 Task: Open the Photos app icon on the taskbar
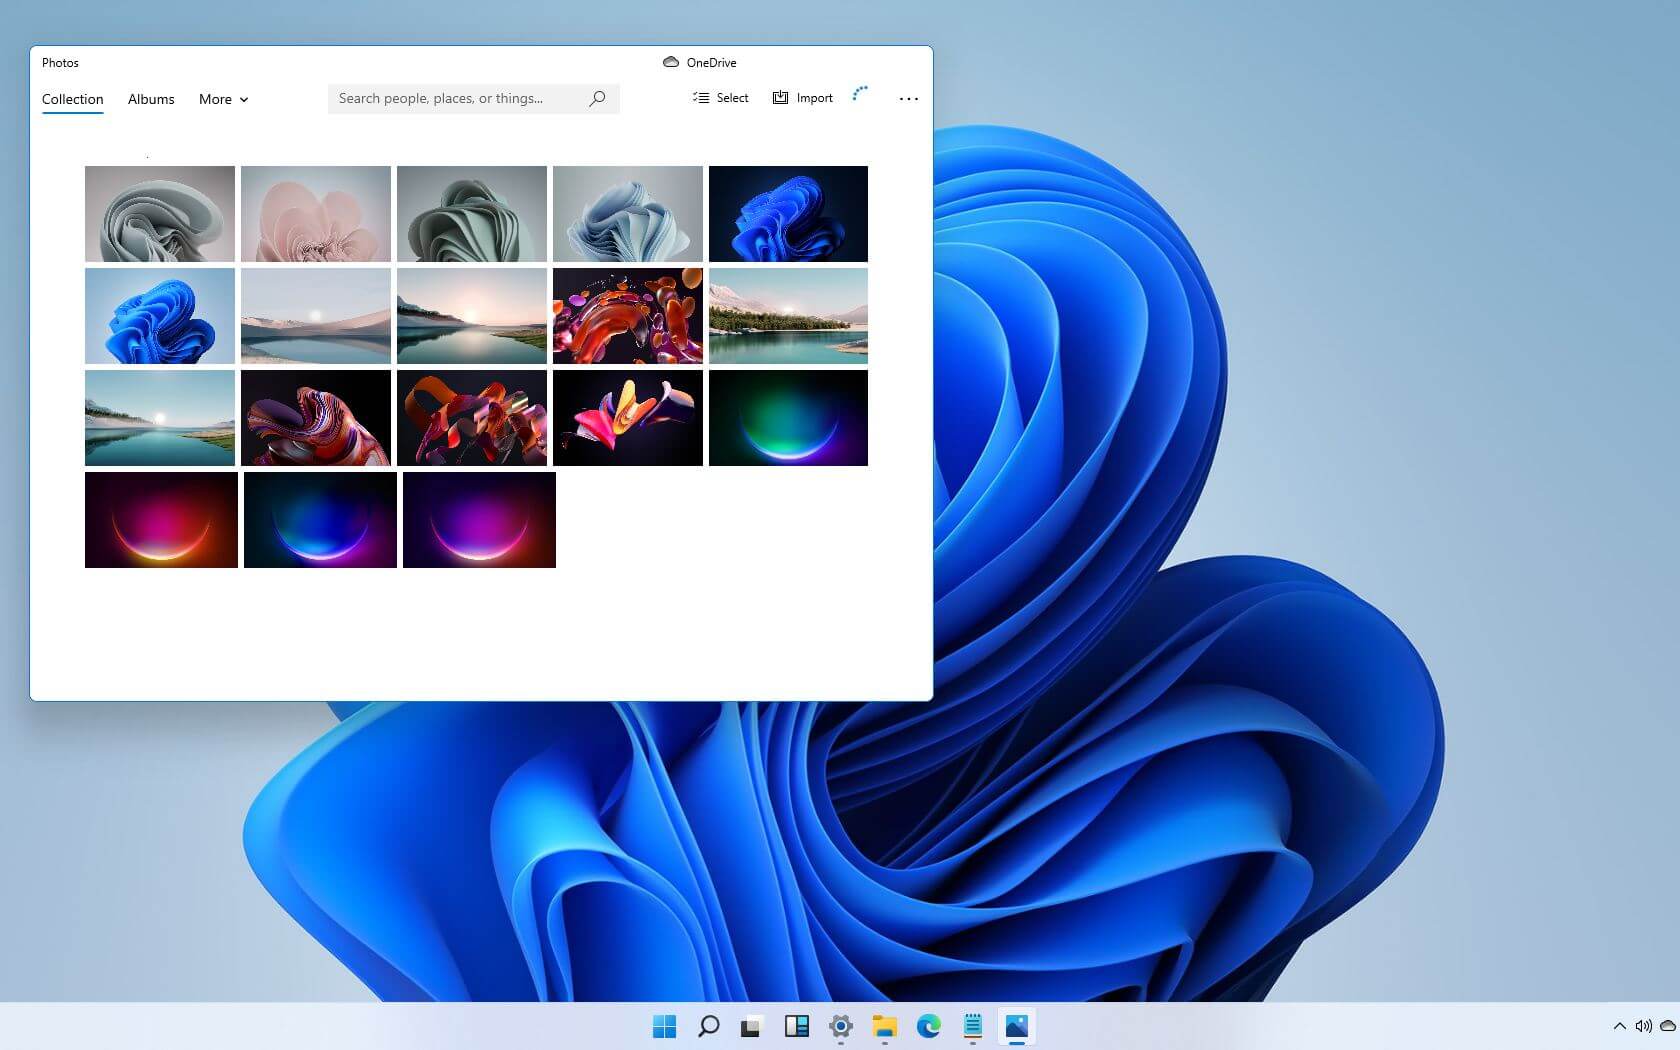(x=1016, y=1027)
